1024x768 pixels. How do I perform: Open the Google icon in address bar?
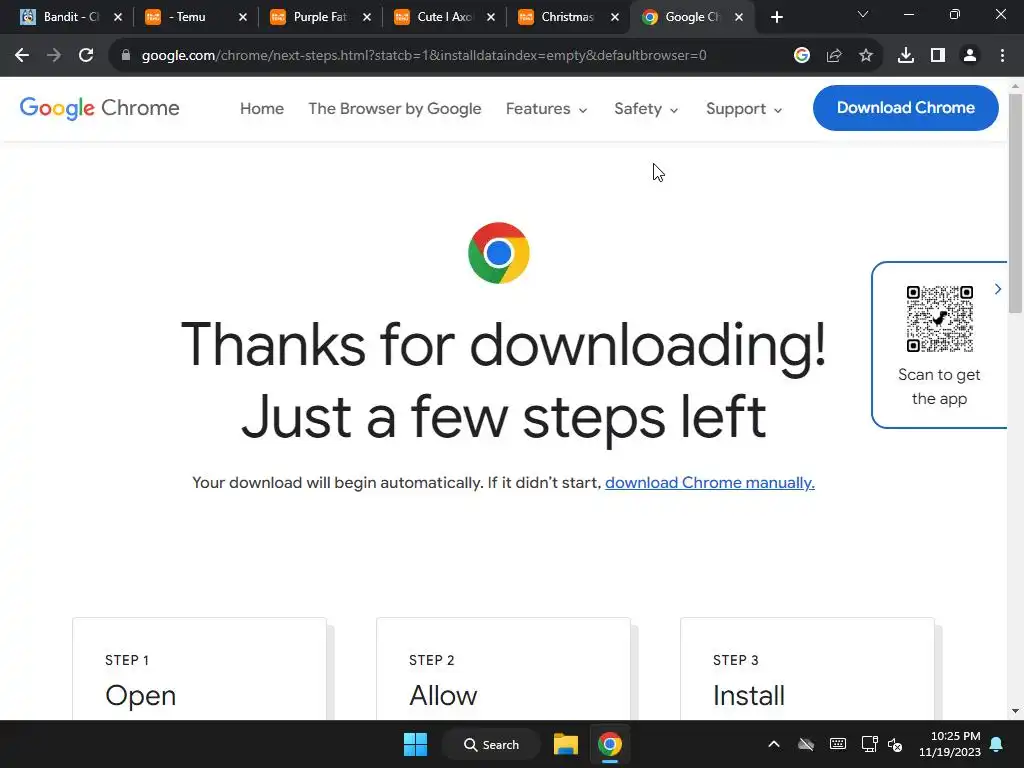[802, 56]
